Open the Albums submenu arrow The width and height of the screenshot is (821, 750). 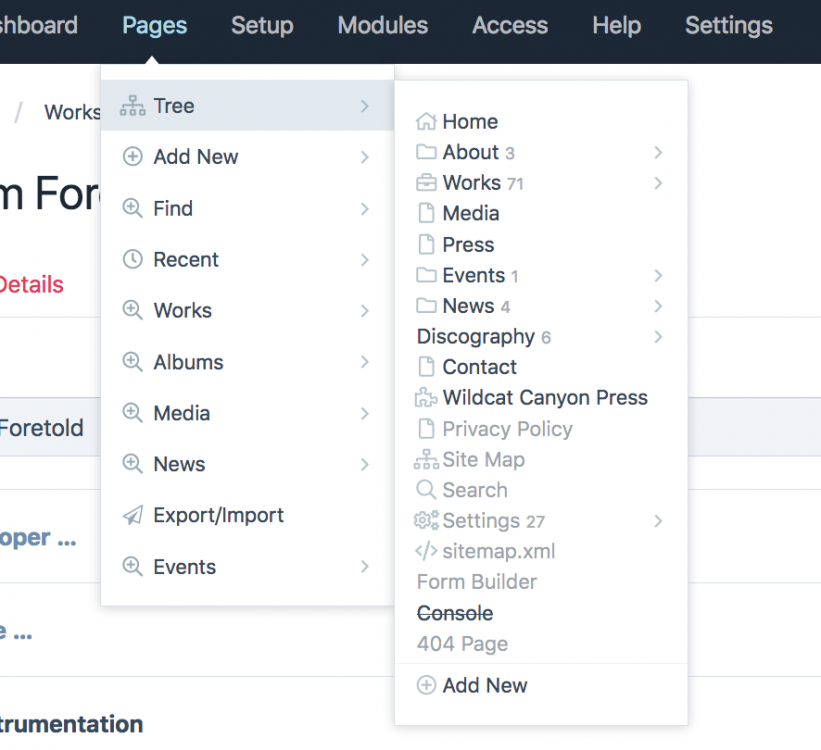click(365, 362)
